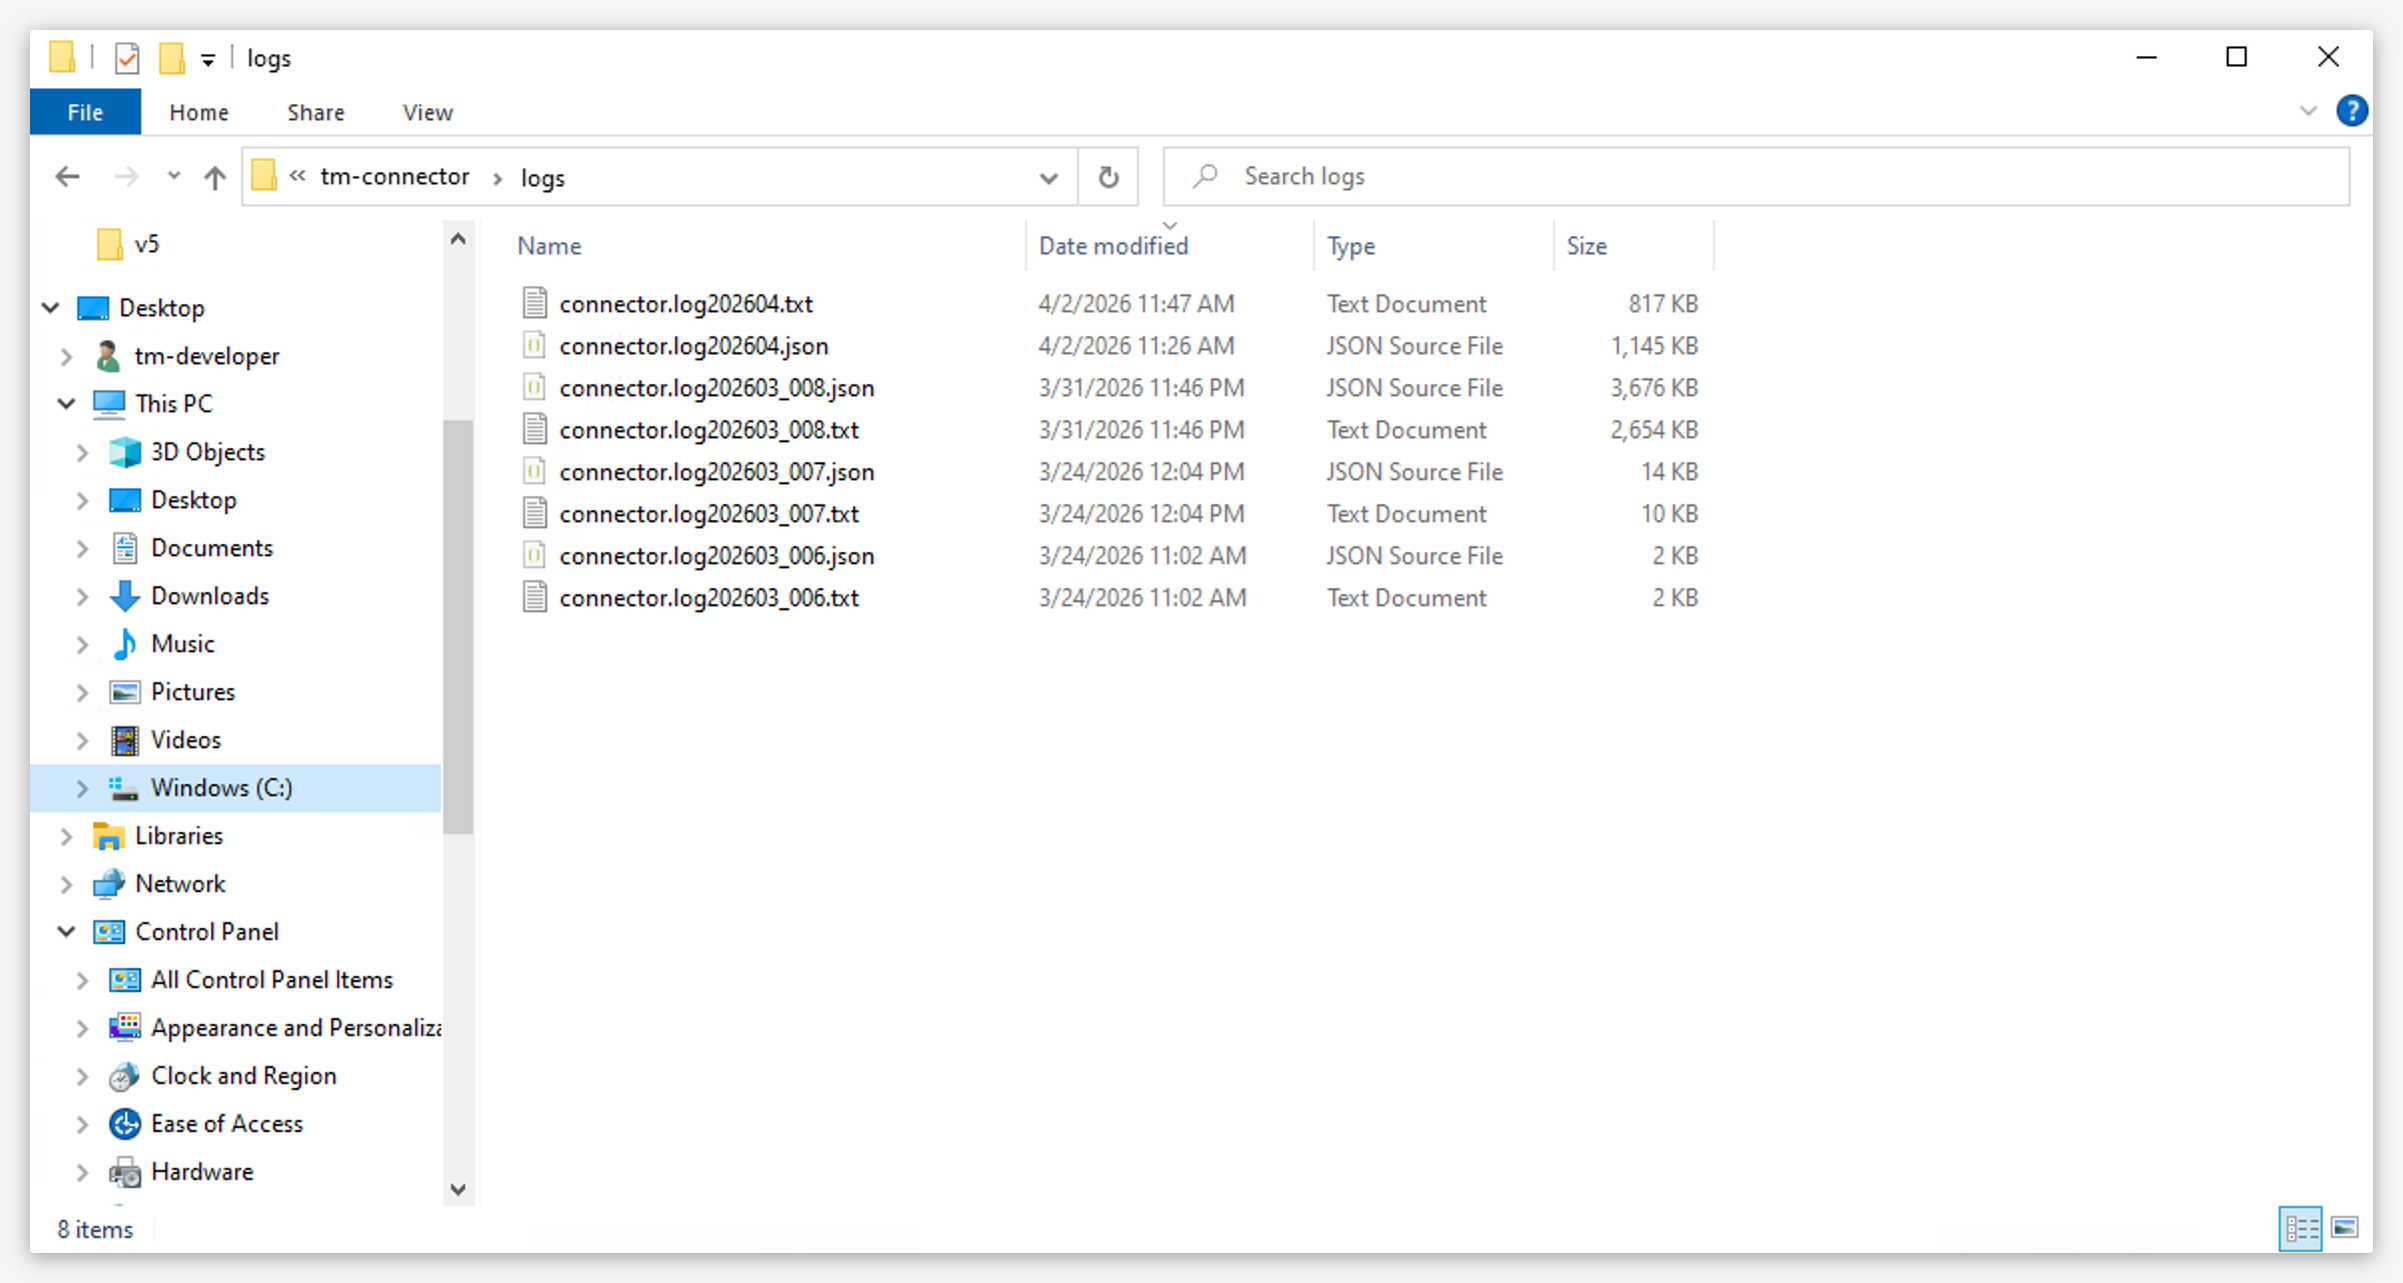Collapse the ribbon with the chevron

[2308, 111]
